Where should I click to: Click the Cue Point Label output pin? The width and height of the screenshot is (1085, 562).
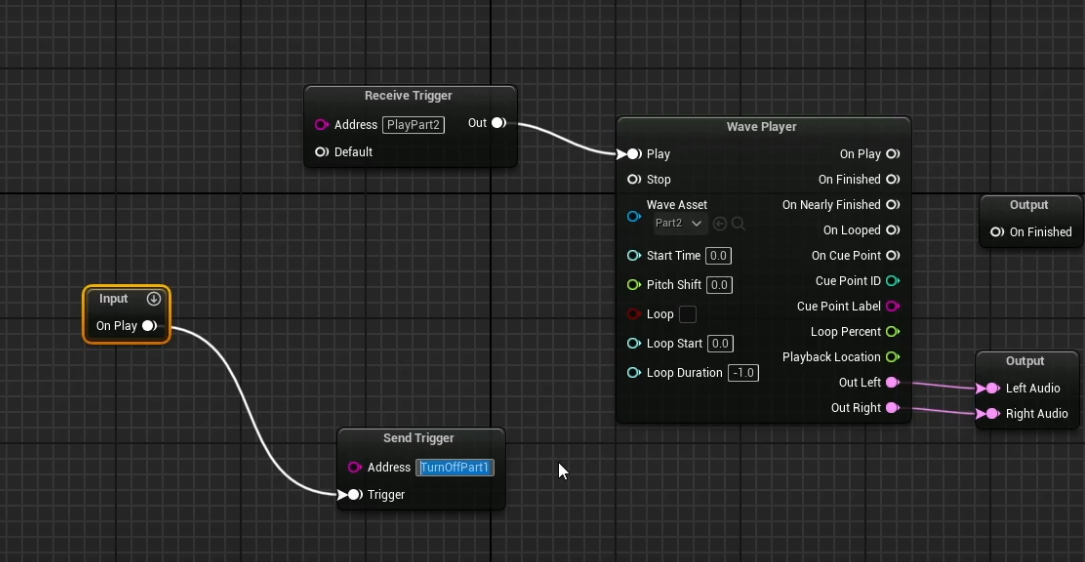pyautogui.click(x=893, y=307)
